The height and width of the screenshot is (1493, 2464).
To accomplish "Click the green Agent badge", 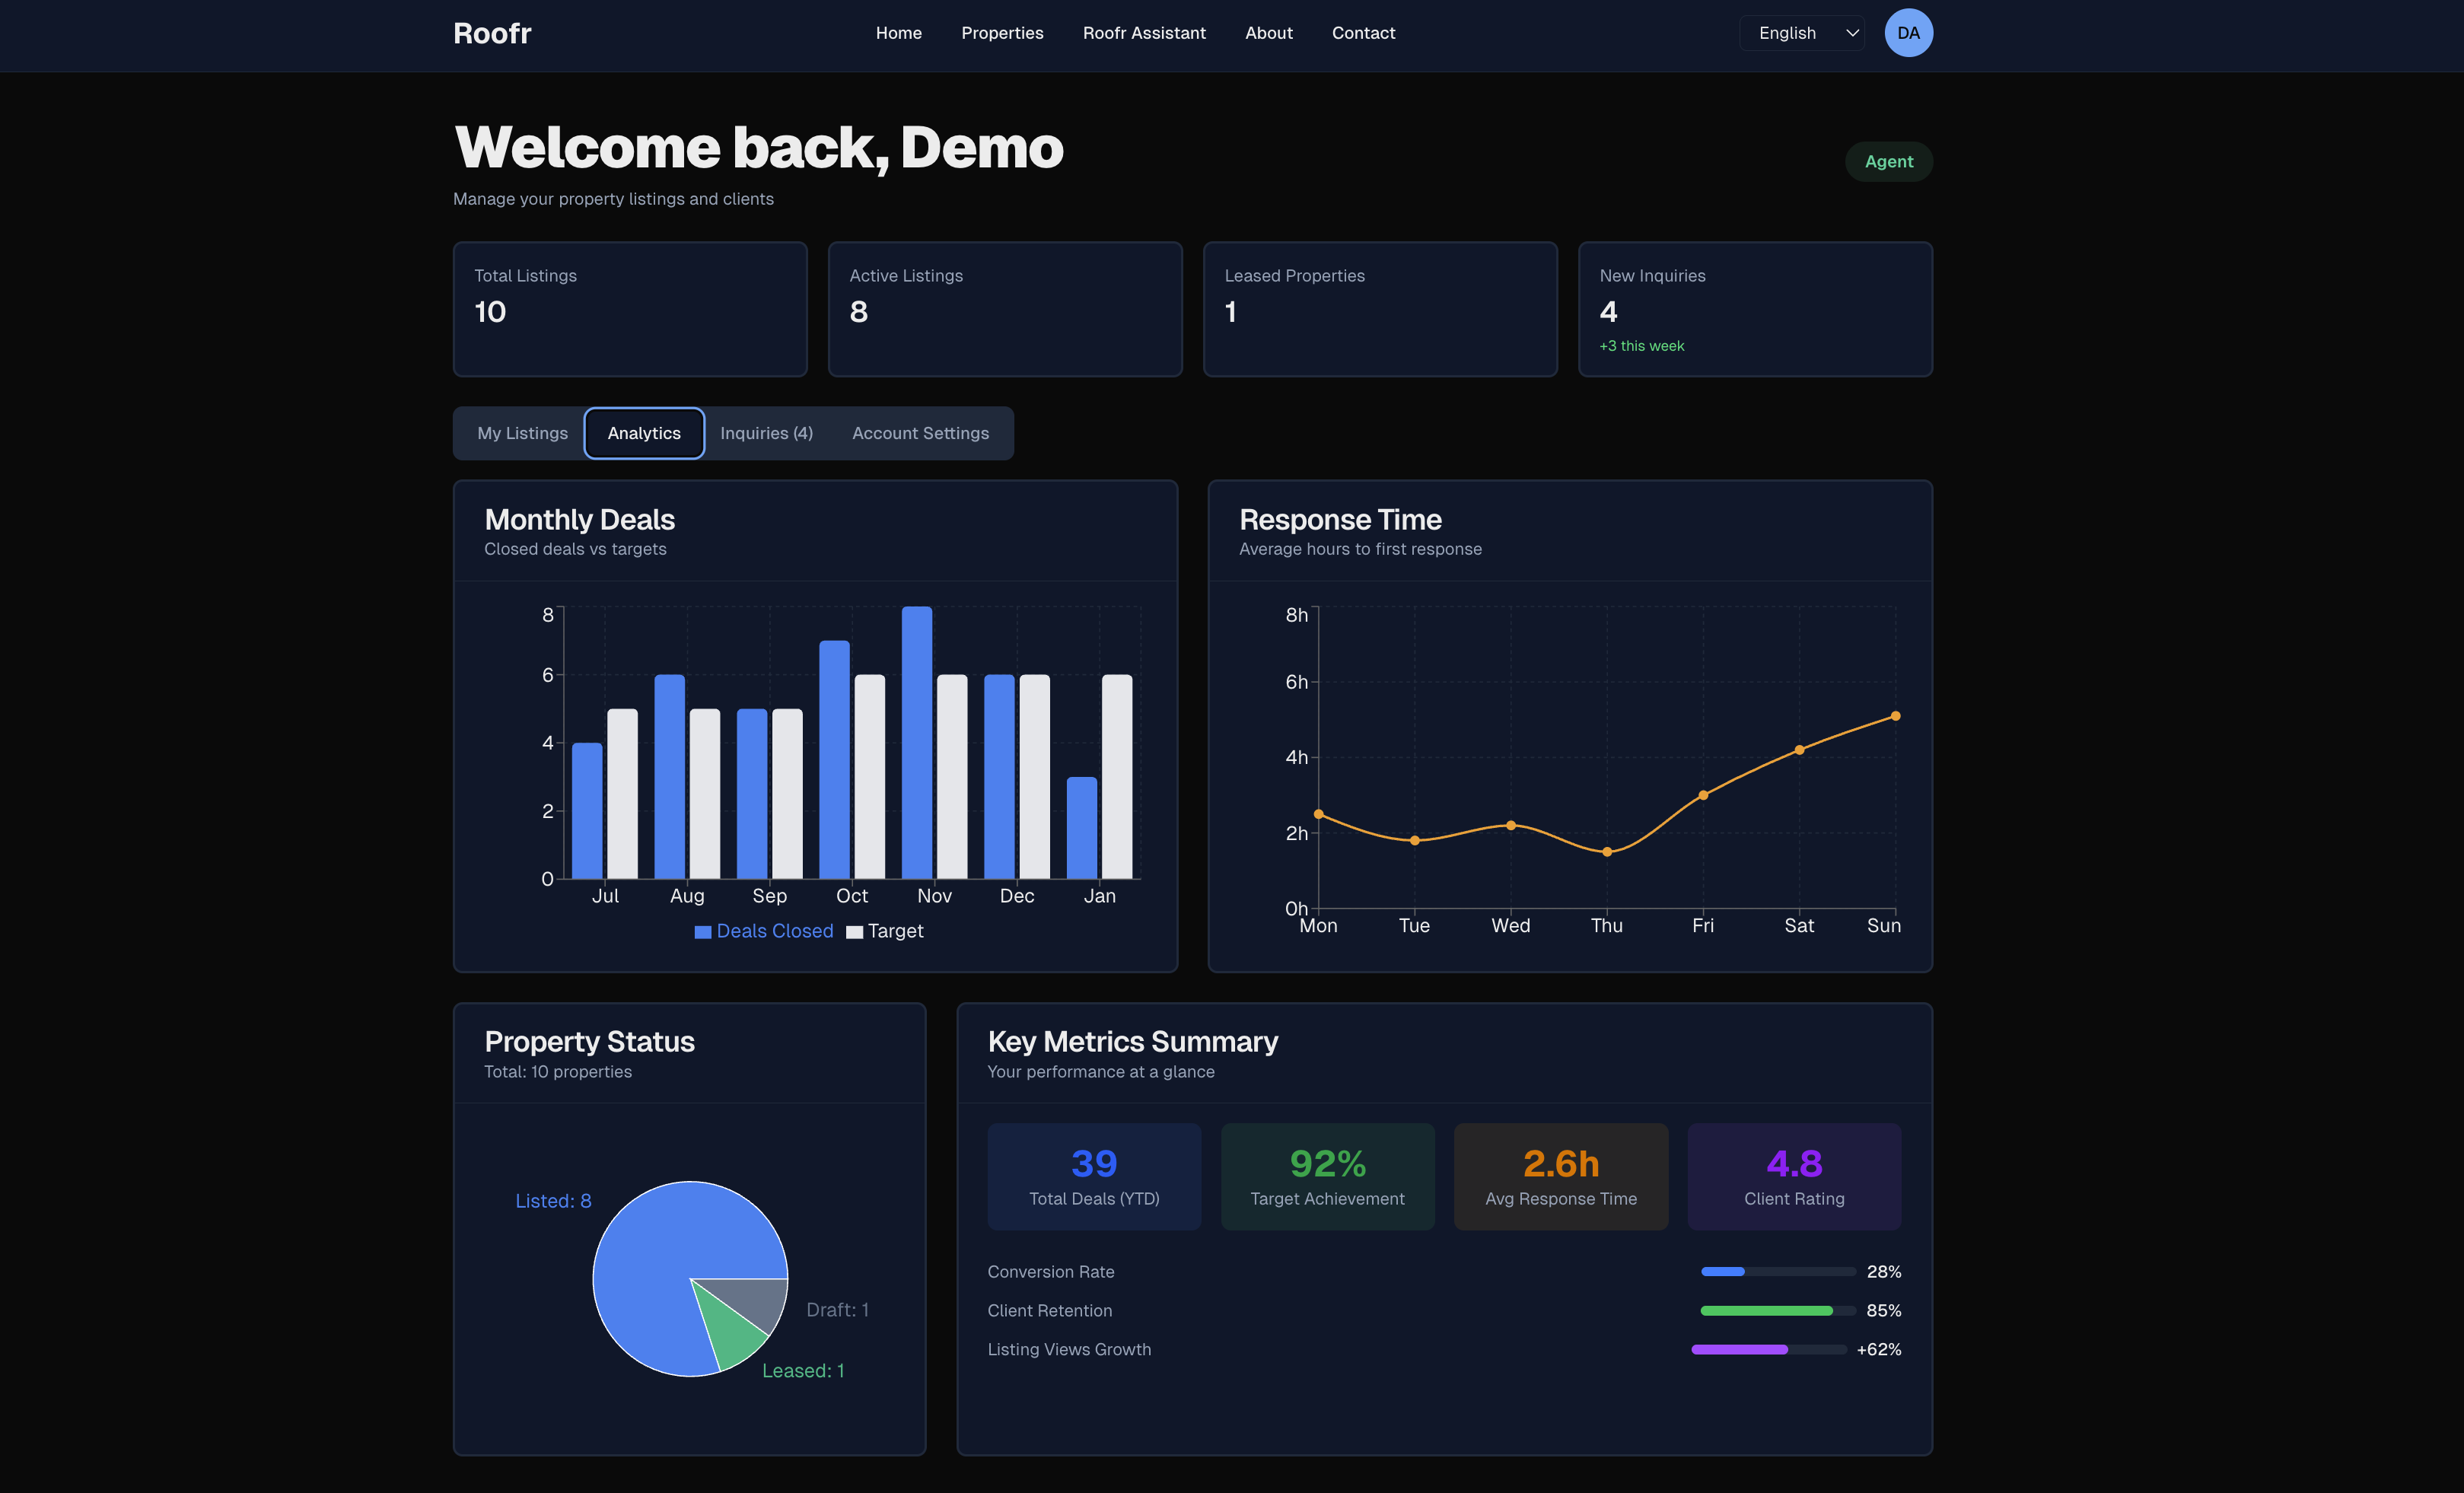I will [1888, 161].
